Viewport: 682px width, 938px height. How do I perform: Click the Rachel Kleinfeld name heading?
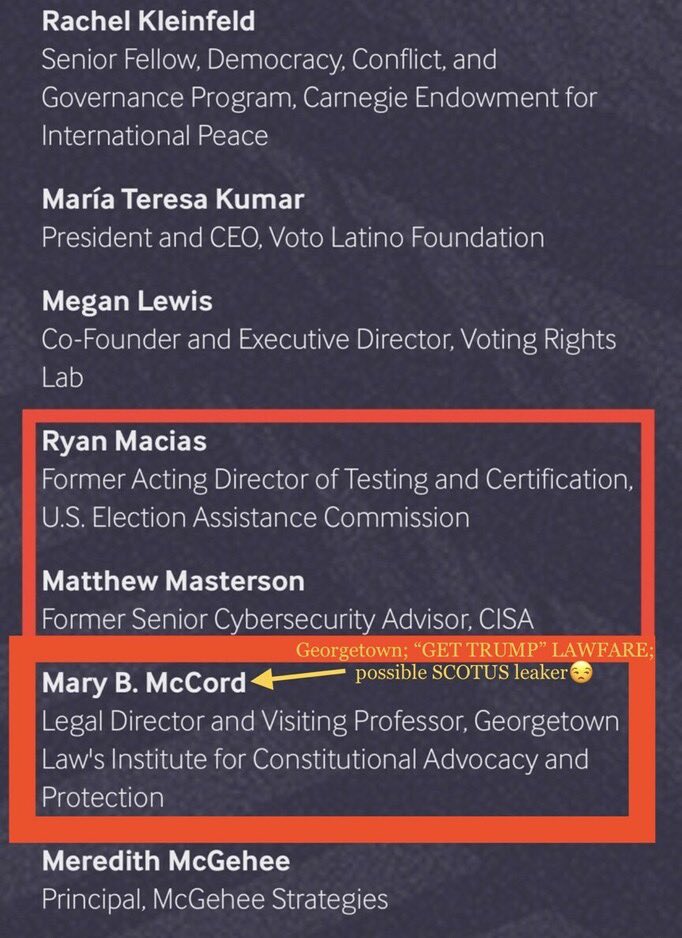pos(148,20)
